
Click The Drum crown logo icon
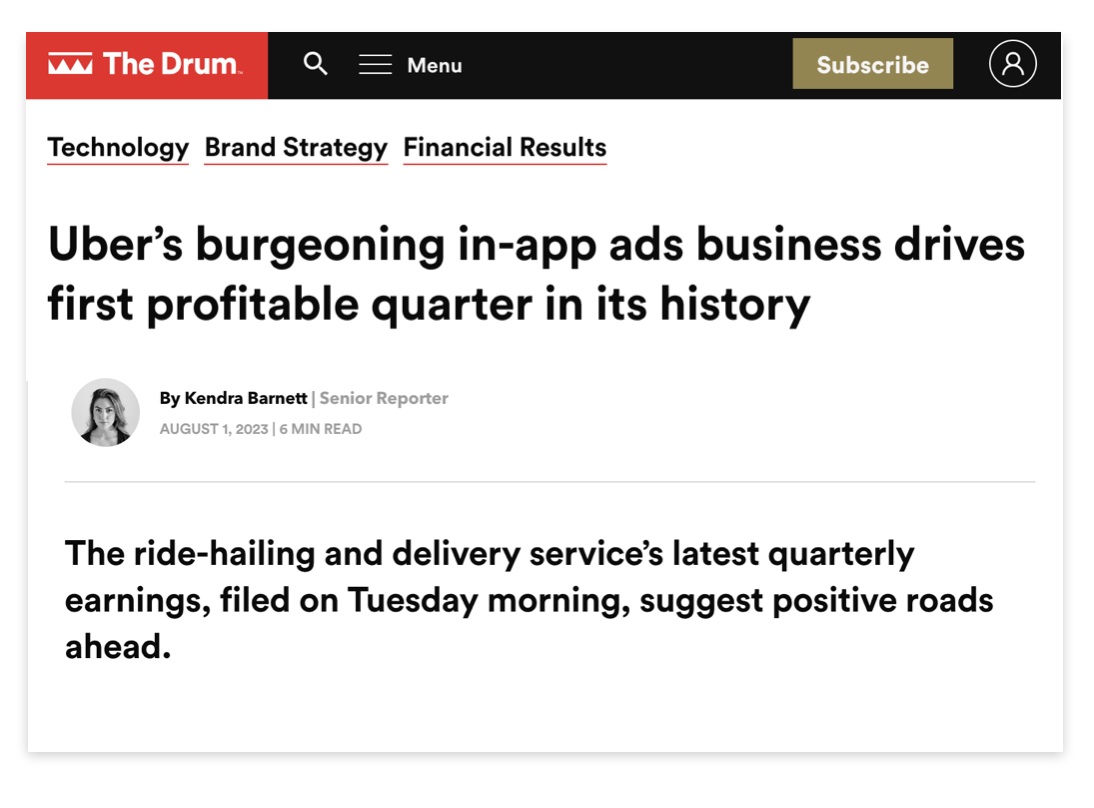point(70,65)
